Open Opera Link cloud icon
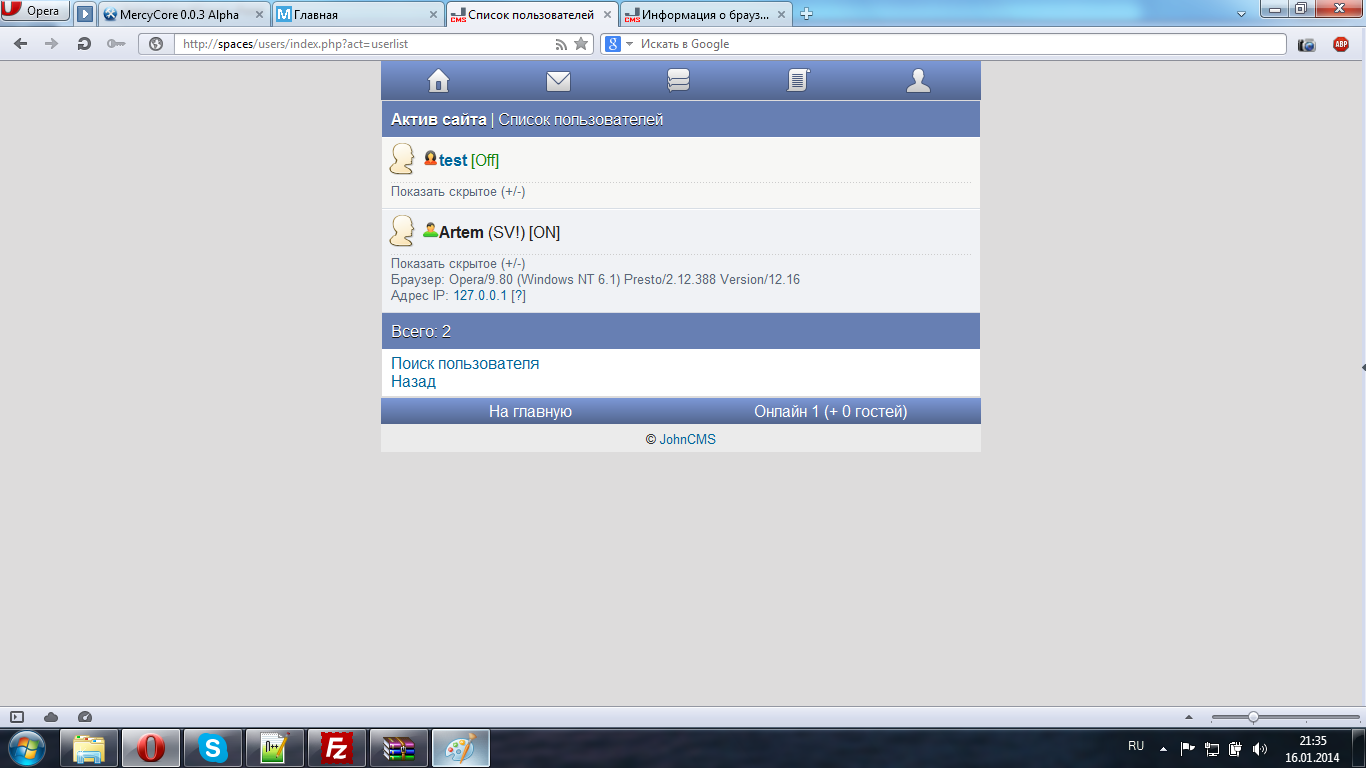The height and width of the screenshot is (768, 1366). click(x=51, y=716)
